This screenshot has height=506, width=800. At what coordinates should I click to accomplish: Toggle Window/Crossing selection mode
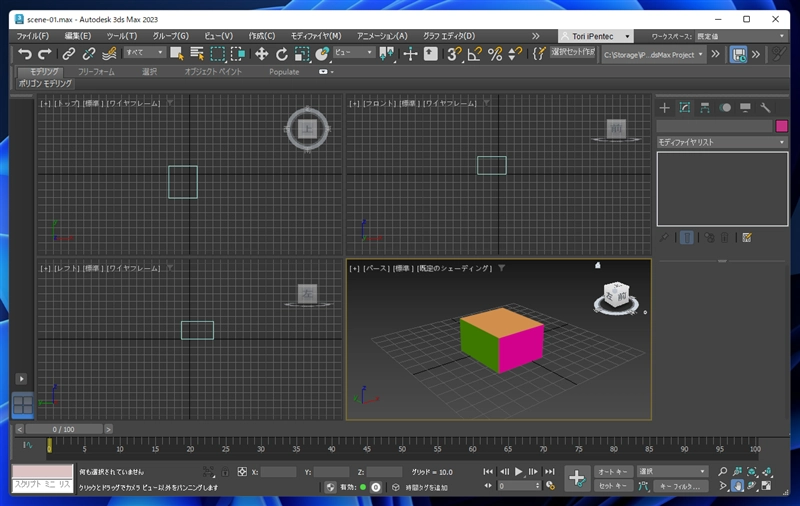[238, 54]
